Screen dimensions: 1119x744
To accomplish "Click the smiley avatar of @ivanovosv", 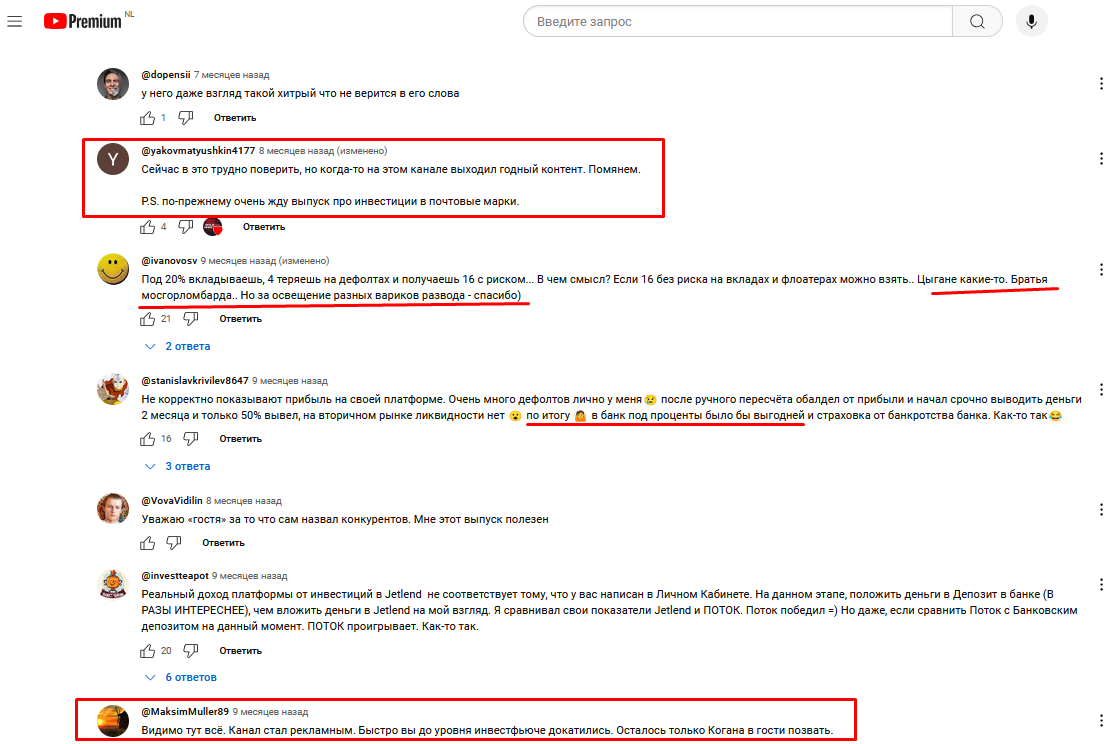I will point(113,270).
